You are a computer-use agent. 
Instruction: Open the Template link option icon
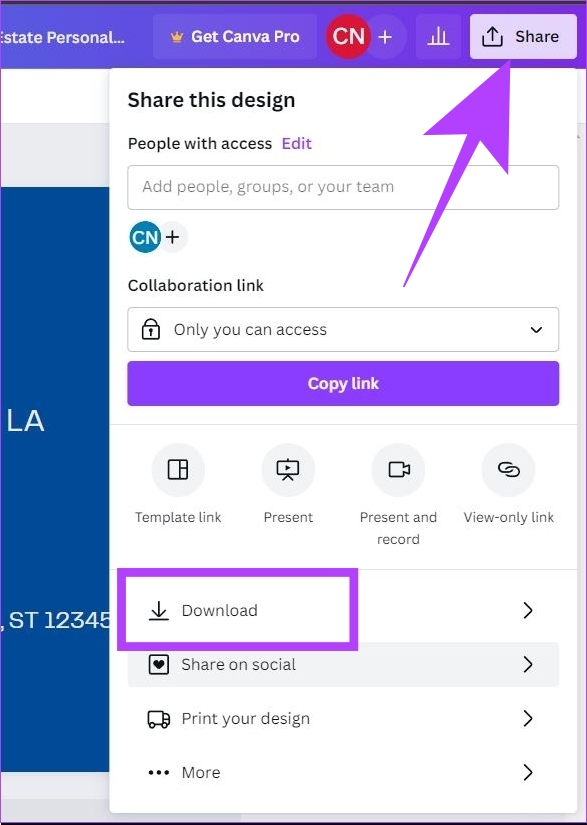pyautogui.click(x=178, y=470)
